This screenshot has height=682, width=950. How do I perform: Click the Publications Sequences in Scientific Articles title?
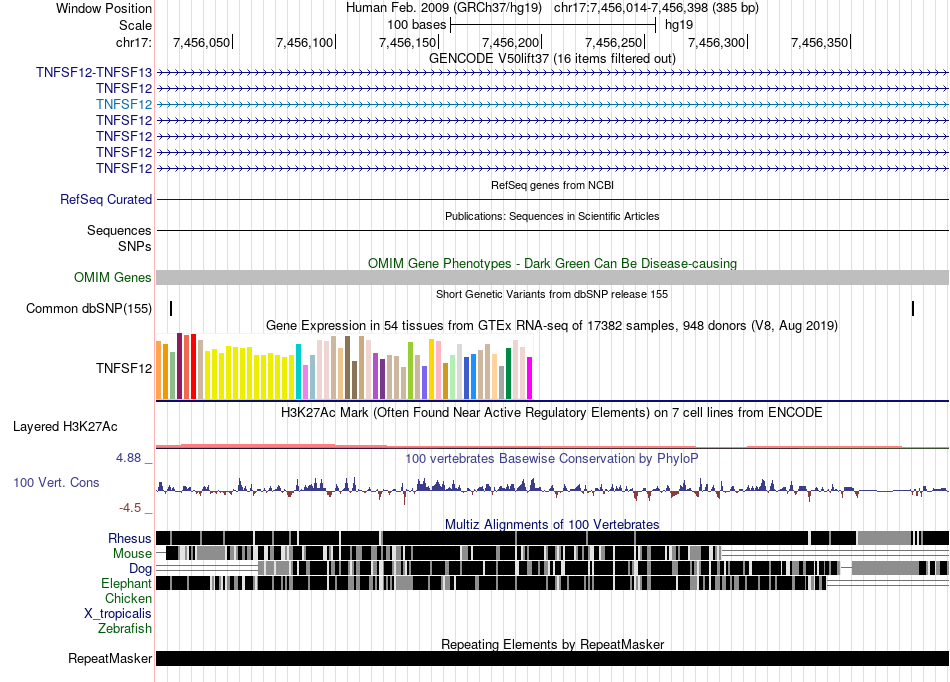[552, 216]
